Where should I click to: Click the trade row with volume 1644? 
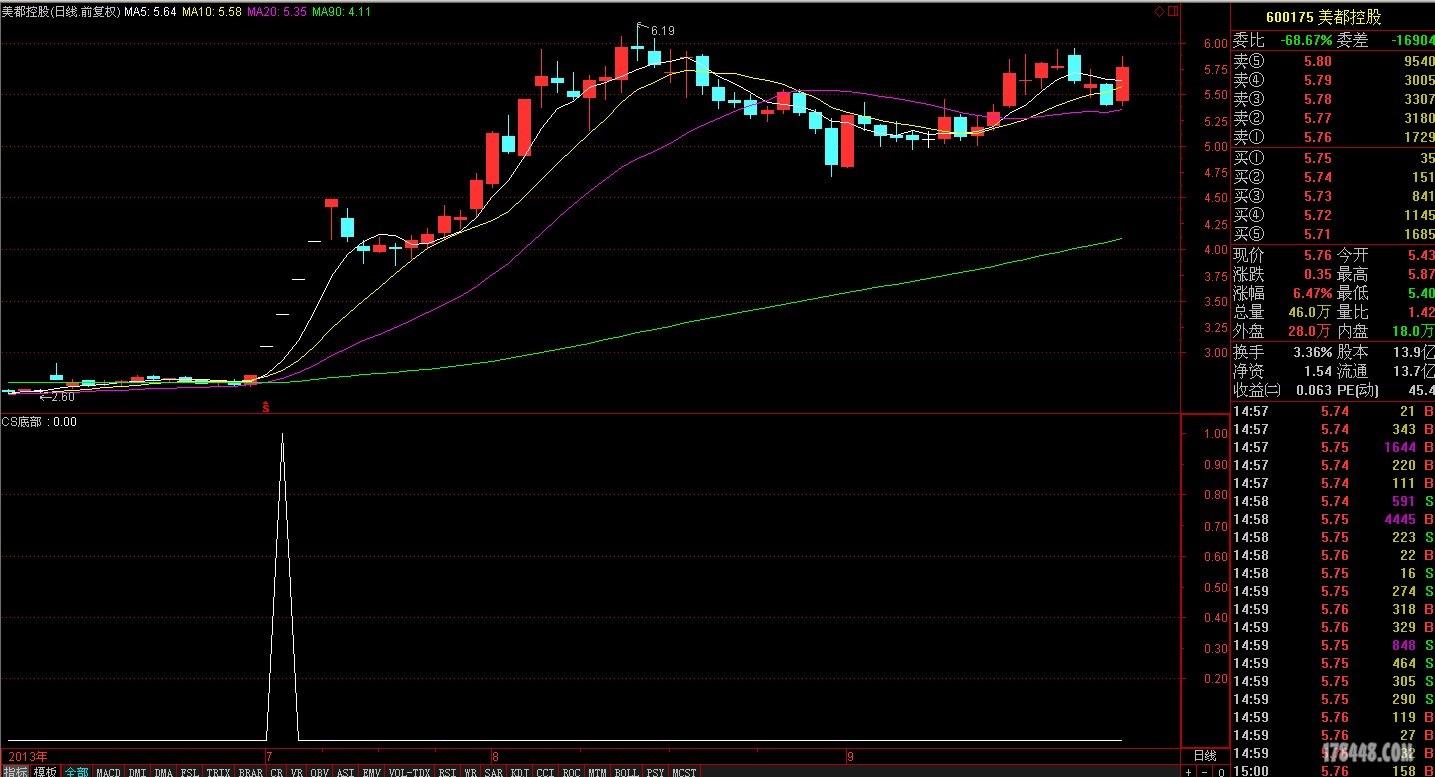[1332, 447]
